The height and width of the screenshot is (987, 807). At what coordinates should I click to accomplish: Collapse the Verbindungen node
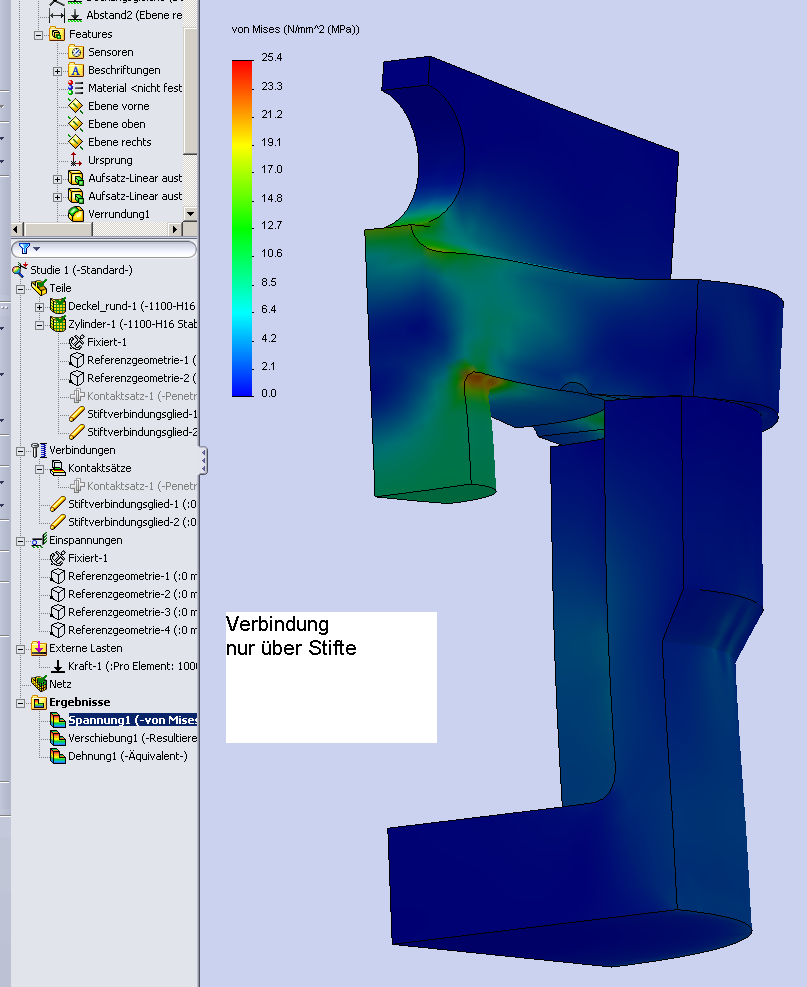20,451
